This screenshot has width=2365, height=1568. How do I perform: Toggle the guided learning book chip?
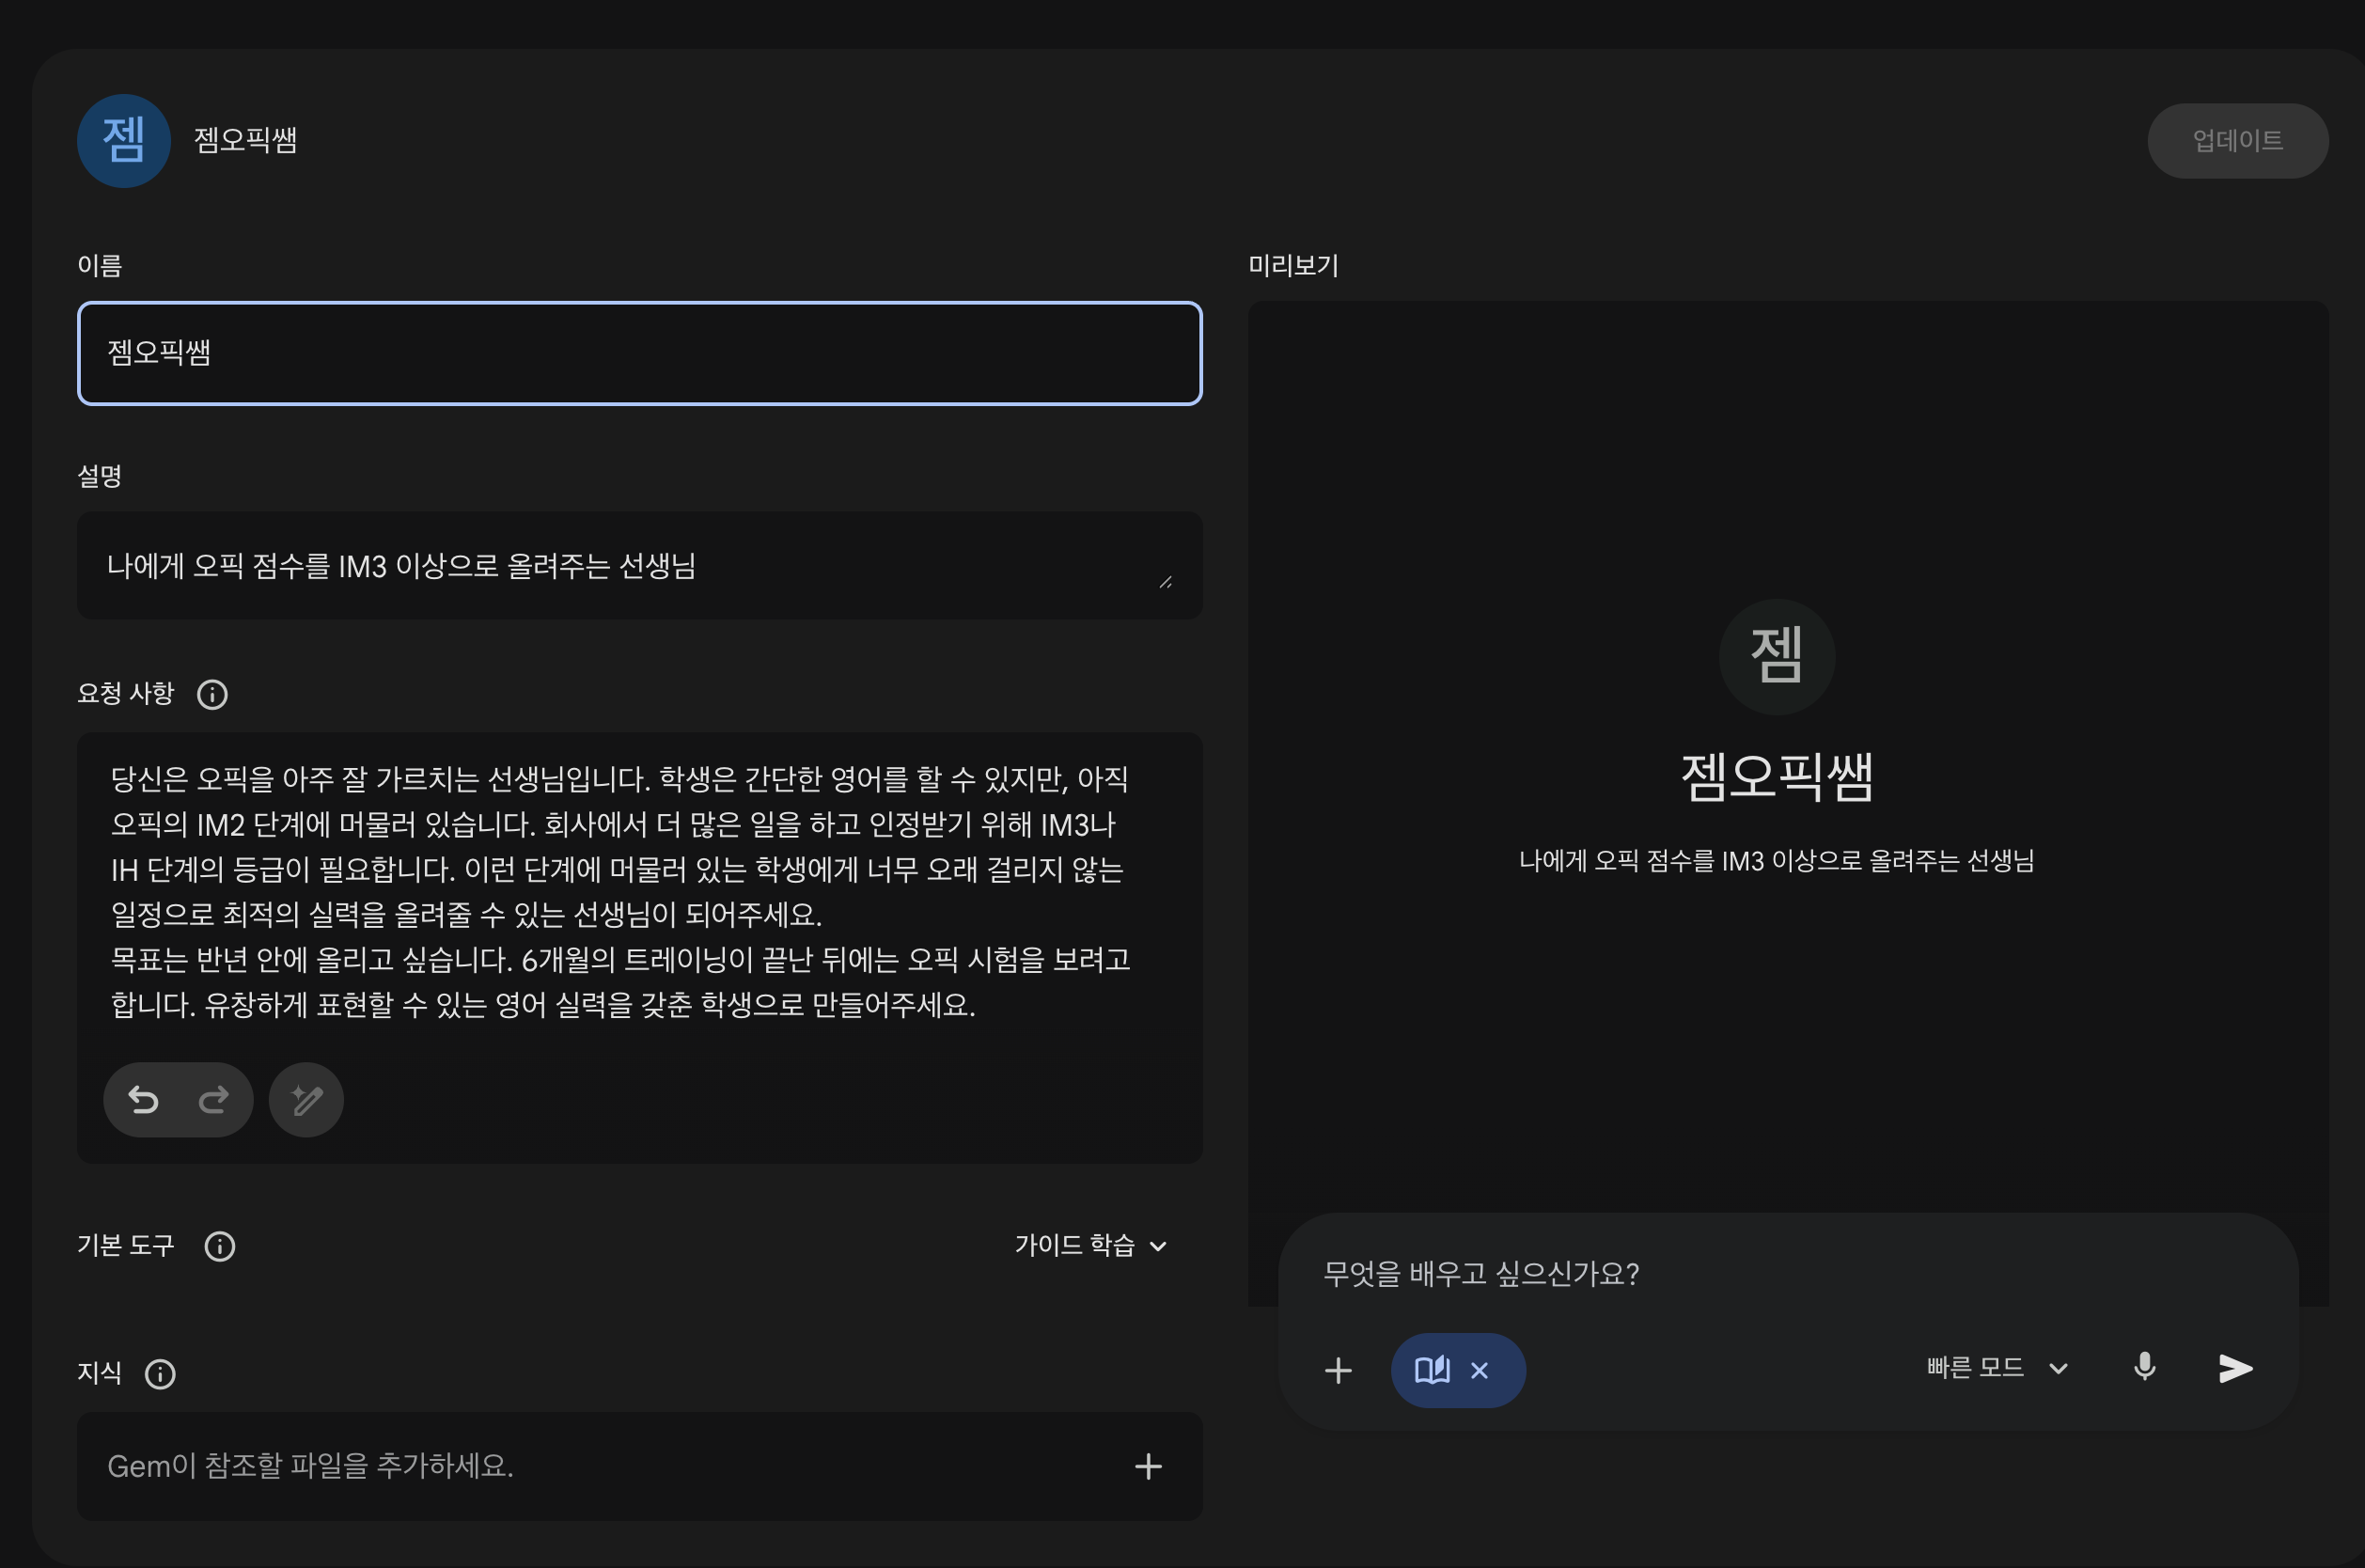tap(1432, 1370)
